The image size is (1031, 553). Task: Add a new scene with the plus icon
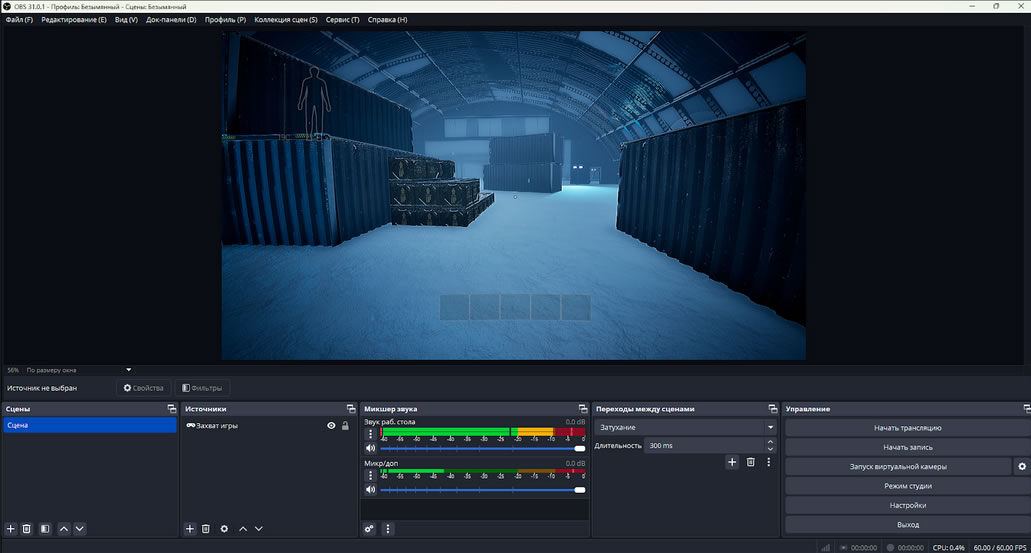click(11, 529)
